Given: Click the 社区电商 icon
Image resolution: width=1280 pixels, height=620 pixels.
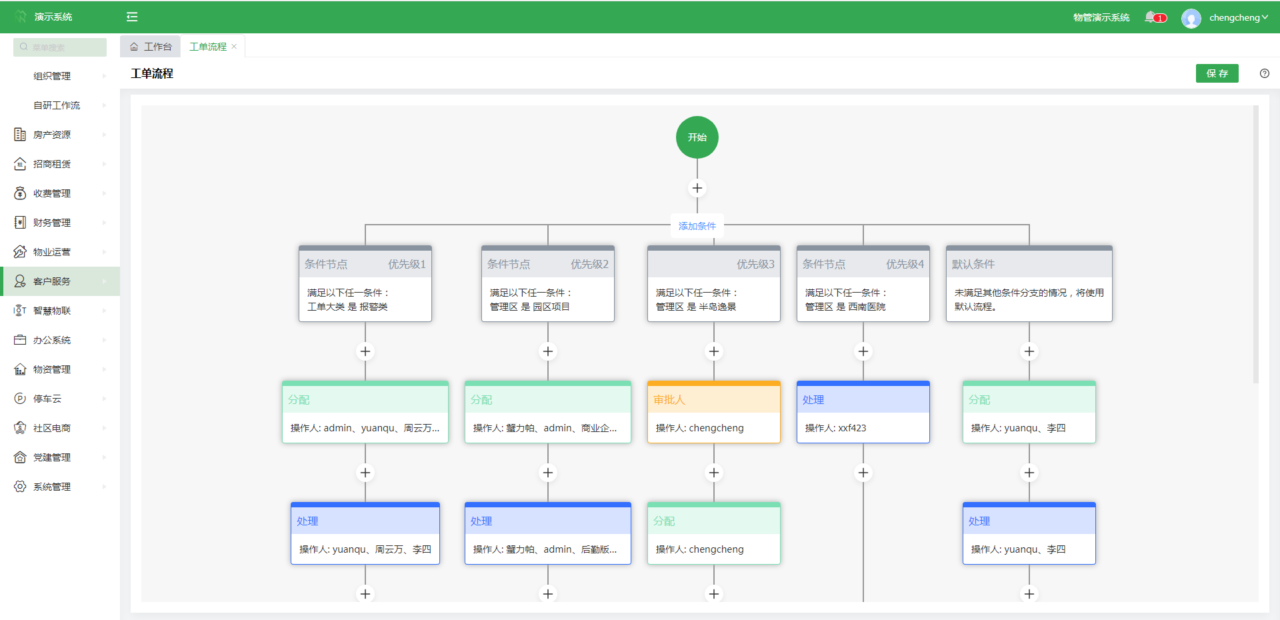Looking at the screenshot, I should (x=20, y=428).
